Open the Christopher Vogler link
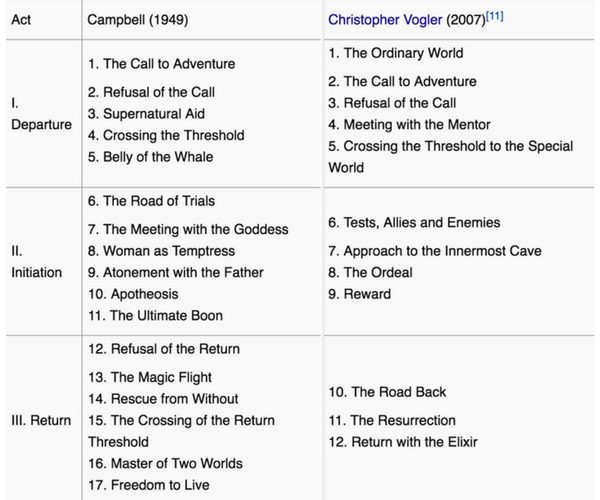 [x=385, y=20]
